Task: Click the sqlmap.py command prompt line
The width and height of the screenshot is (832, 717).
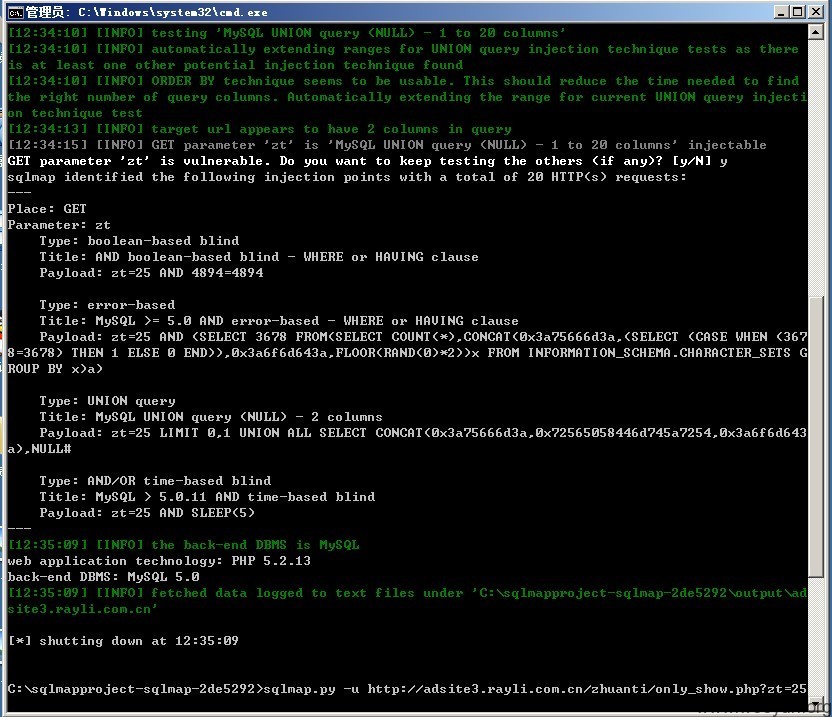Action: tap(407, 689)
